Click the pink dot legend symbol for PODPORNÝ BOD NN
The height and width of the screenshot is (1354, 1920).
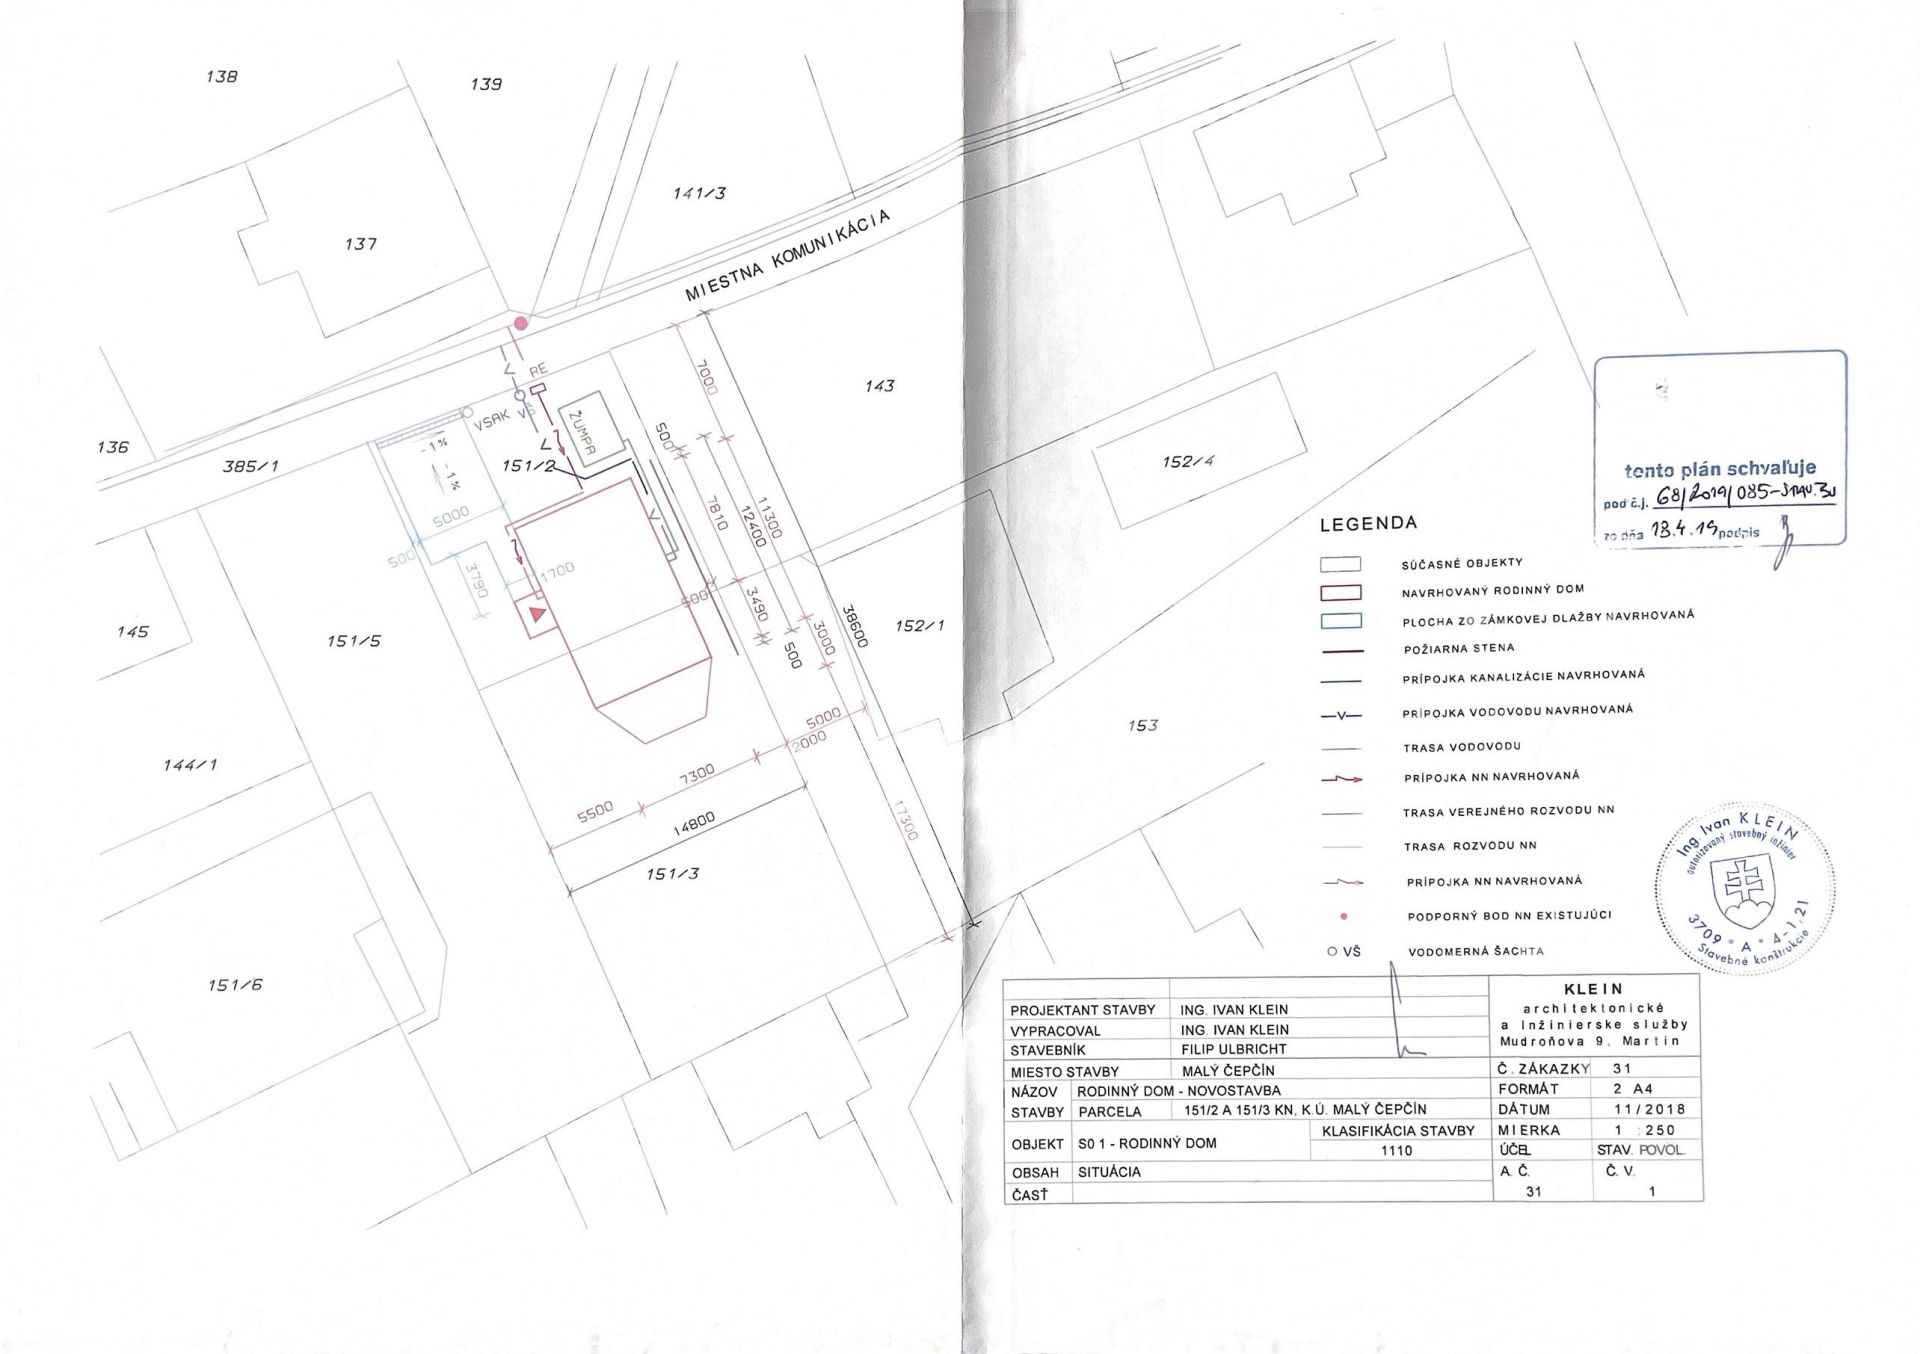click(x=1343, y=916)
